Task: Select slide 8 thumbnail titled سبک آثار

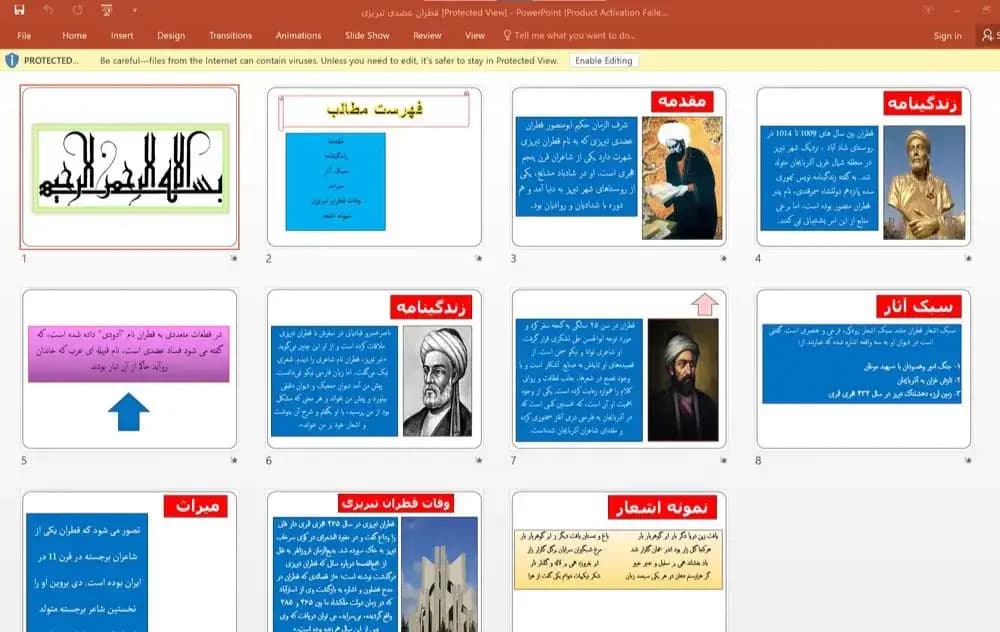Action: coord(864,369)
